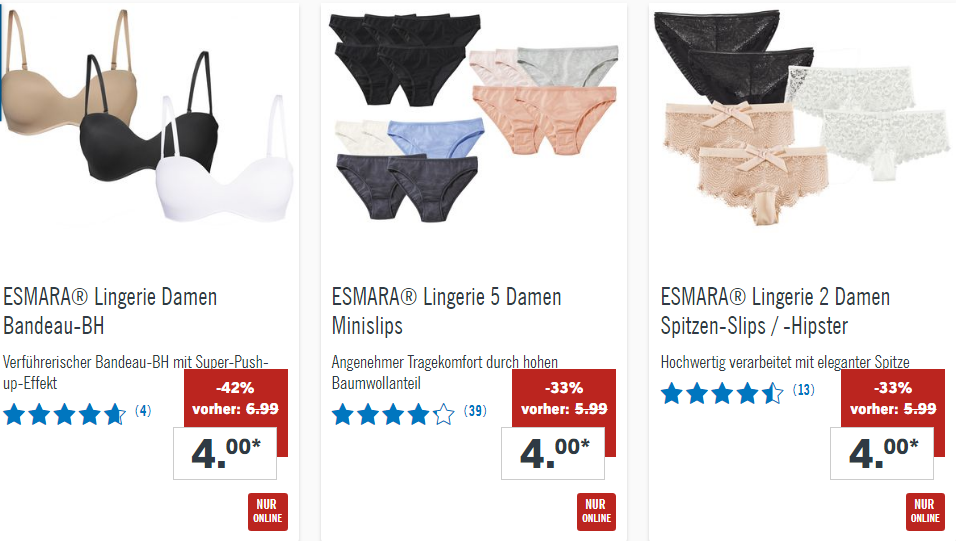Click the ESMARA 2 Damen Spitzen-Slips title
Image resolution: width=956 pixels, height=541 pixels.
click(775, 311)
